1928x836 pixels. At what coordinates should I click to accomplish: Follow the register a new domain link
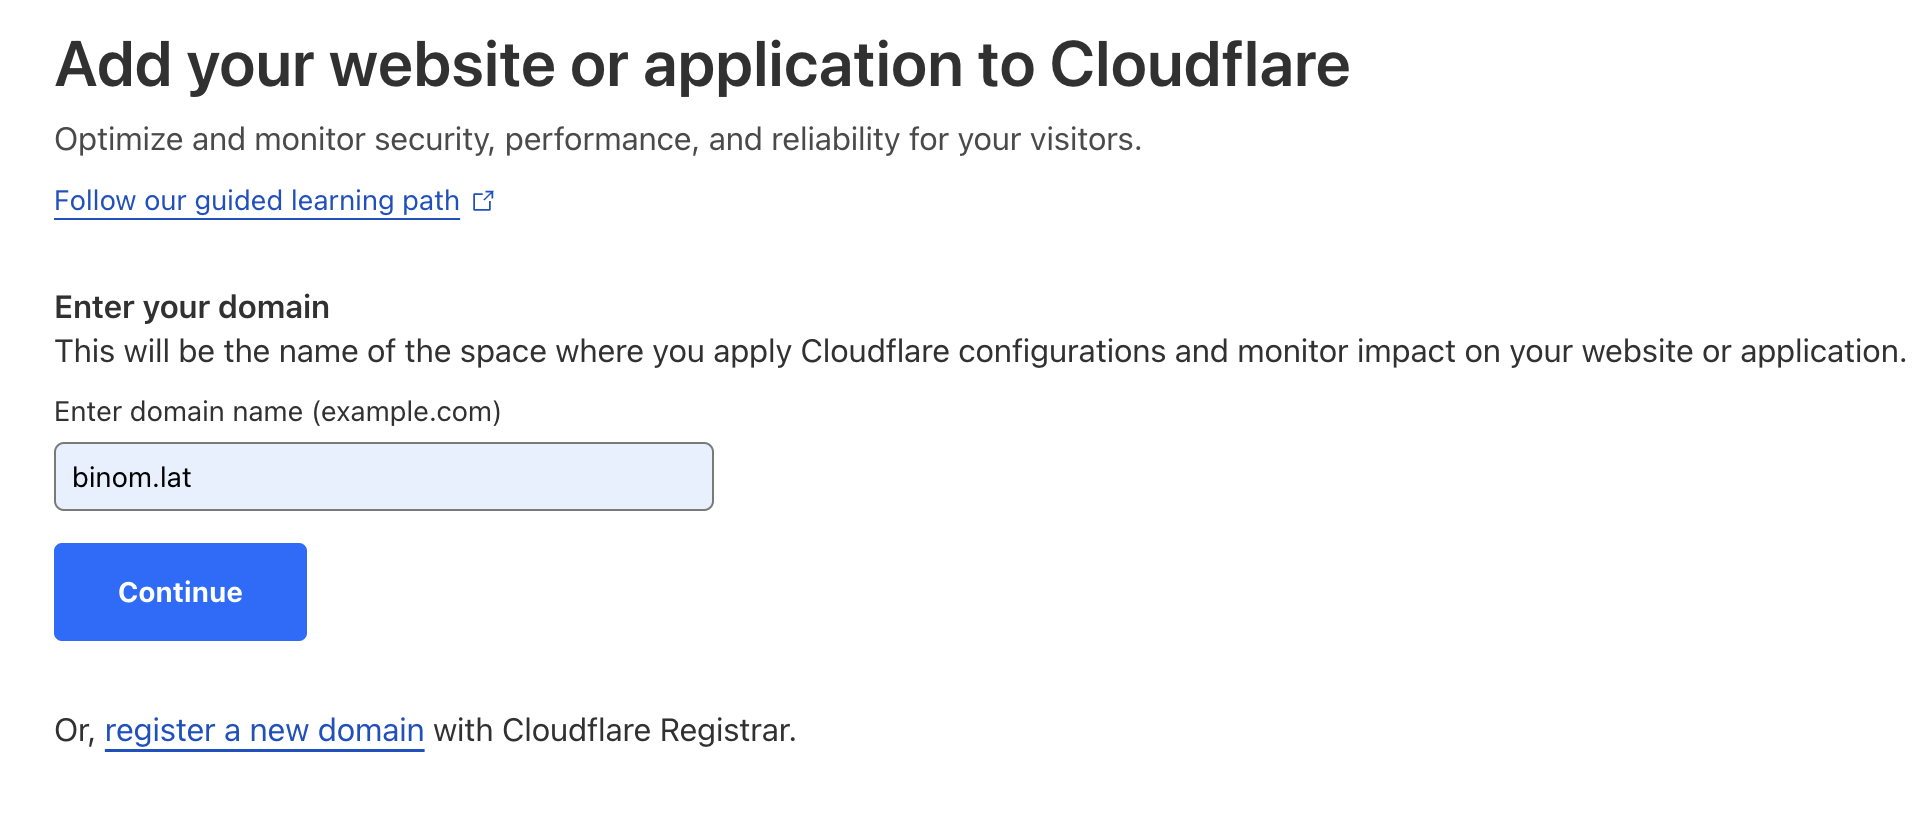click(x=264, y=731)
